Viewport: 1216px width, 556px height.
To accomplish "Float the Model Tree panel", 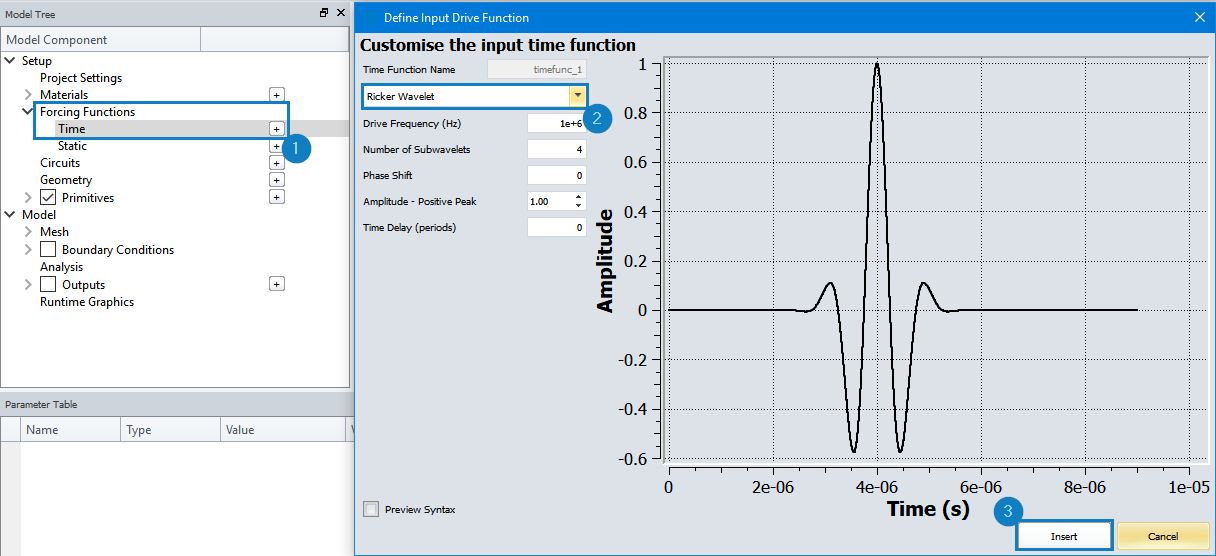I will (x=324, y=13).
